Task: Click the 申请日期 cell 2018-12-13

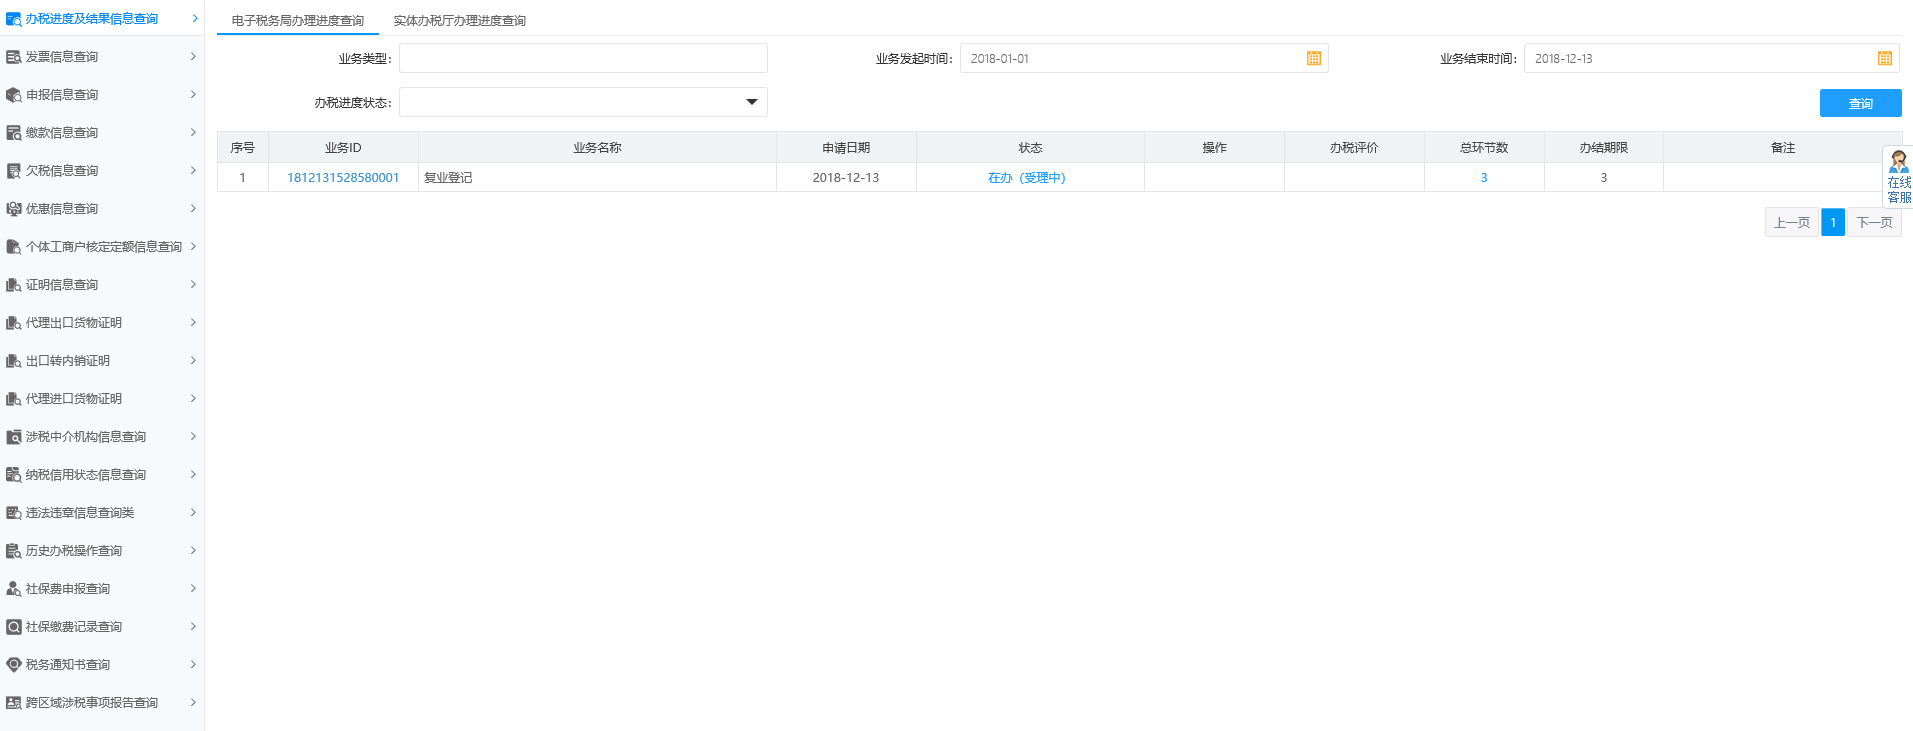Action: 846,178
